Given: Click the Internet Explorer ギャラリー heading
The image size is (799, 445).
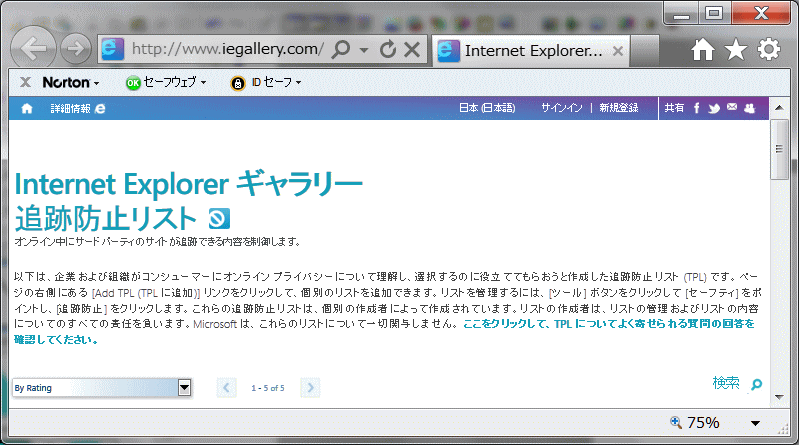Looking at the screenshot, I should (x=189, y=184).
